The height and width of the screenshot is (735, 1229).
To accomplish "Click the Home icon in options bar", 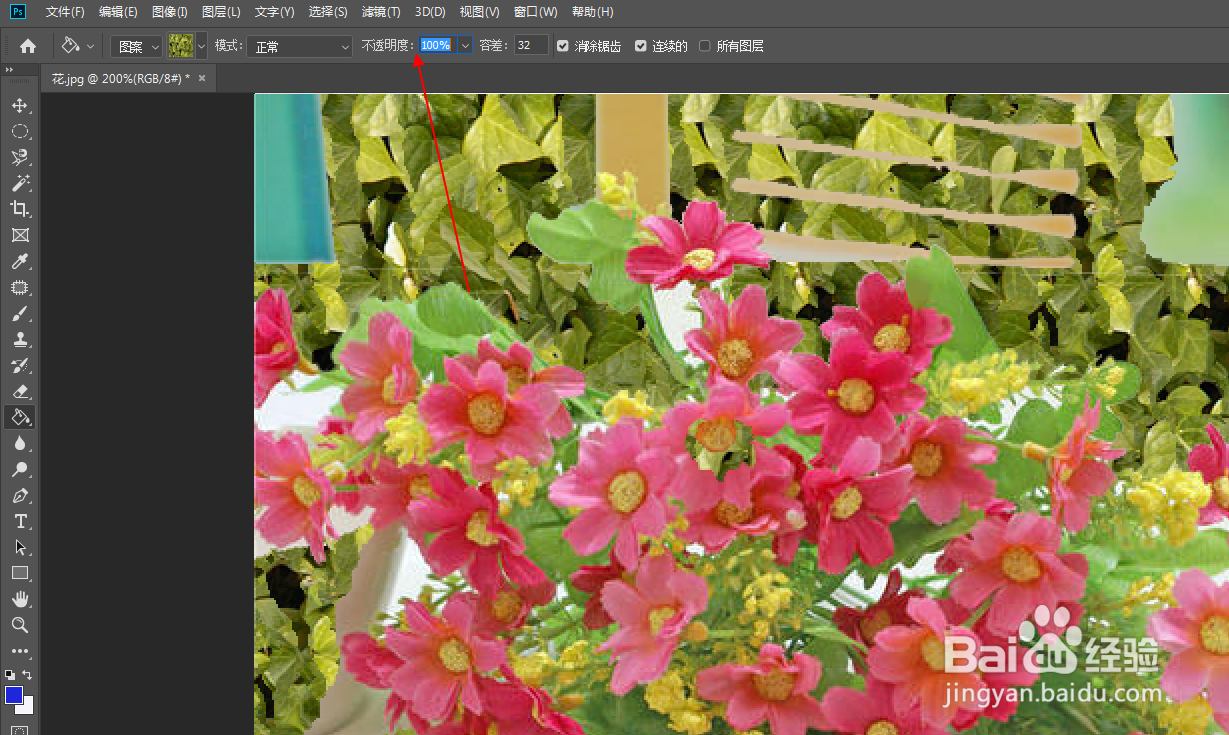I will 28,46.
